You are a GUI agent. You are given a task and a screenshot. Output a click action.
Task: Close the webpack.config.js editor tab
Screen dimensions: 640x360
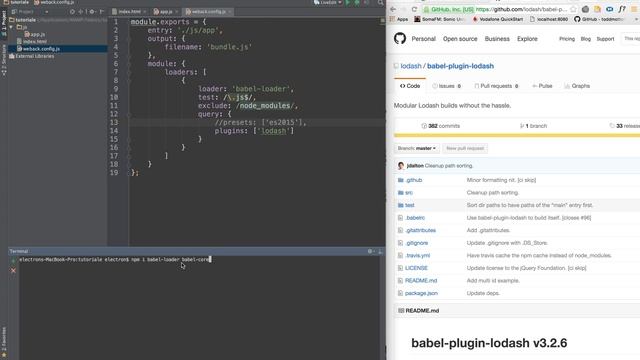(x=230, y=12)
